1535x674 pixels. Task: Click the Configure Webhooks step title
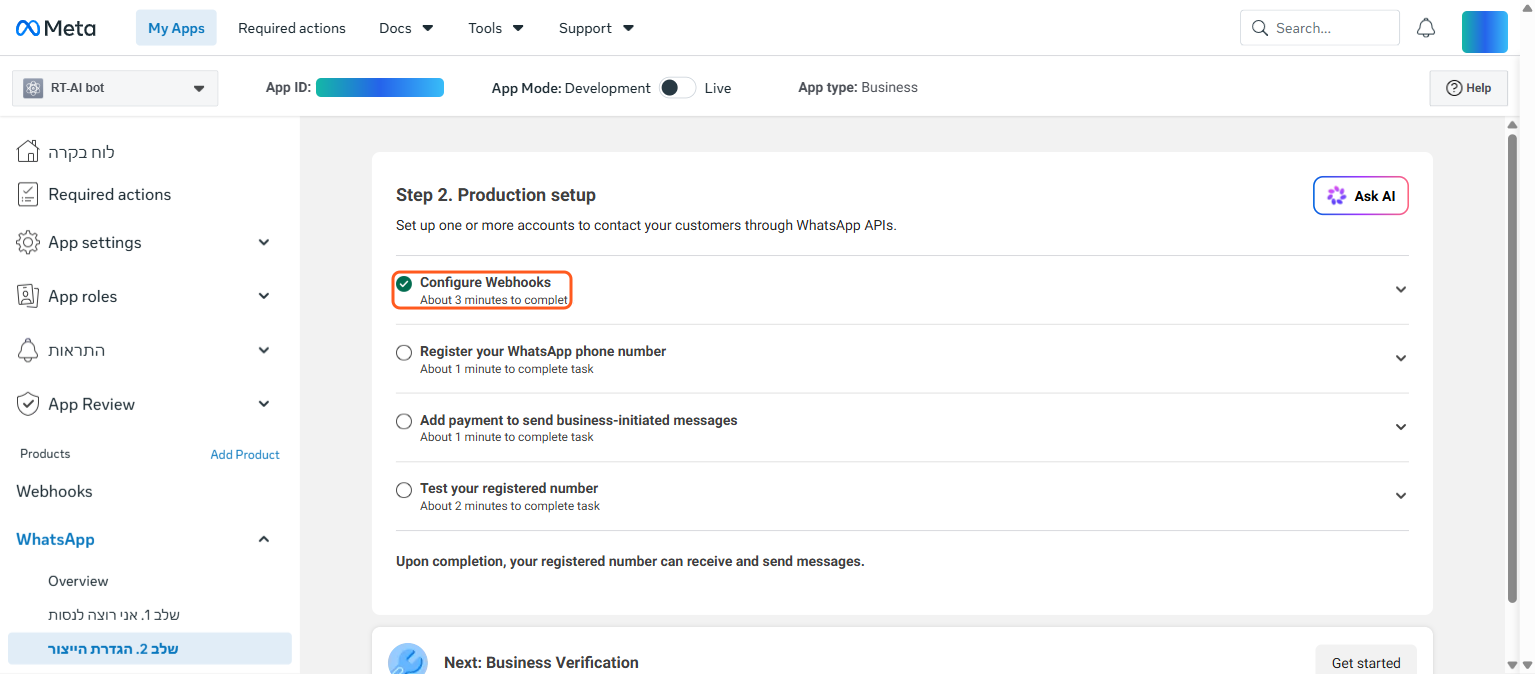click(485, 283)
